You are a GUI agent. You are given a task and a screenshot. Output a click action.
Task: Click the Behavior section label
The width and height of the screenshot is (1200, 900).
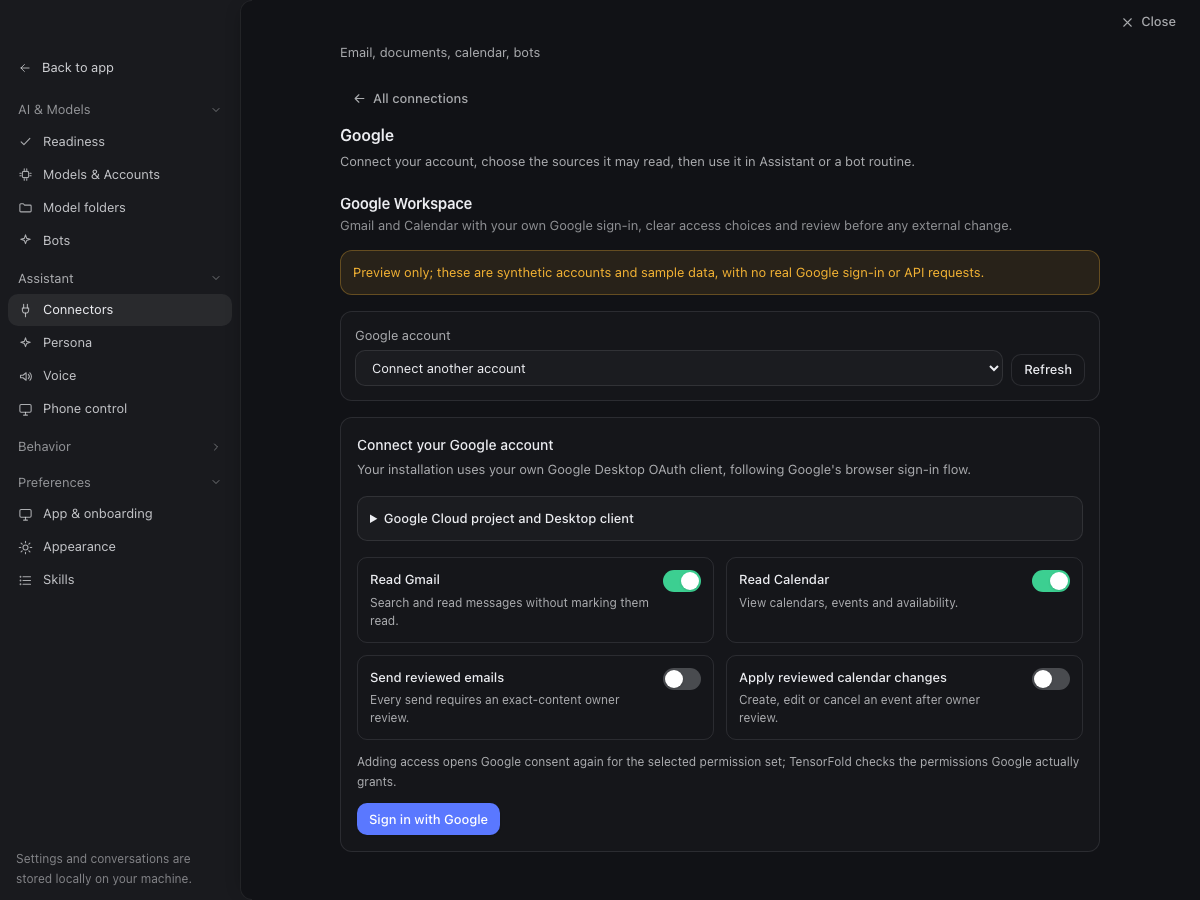point(44,447)
